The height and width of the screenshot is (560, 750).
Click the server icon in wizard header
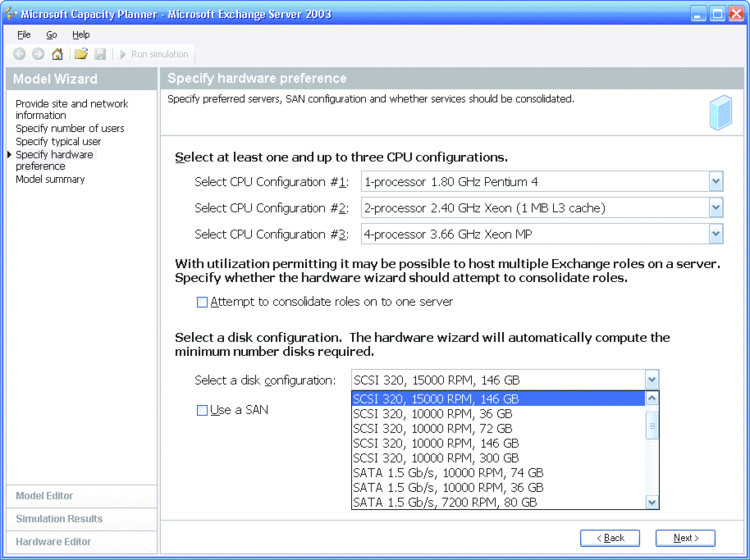tap(720, 113)
